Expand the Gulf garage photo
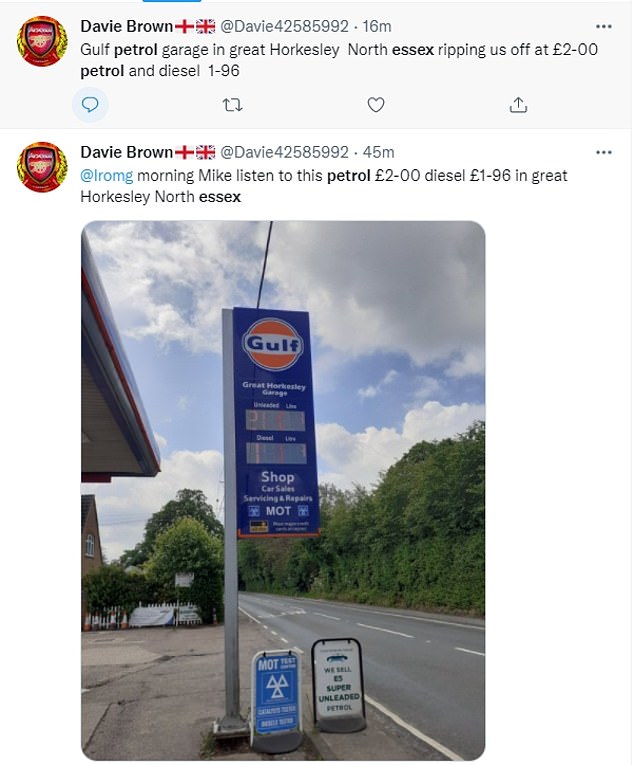This screenshot has width=634, height=765. pos(283,490)
